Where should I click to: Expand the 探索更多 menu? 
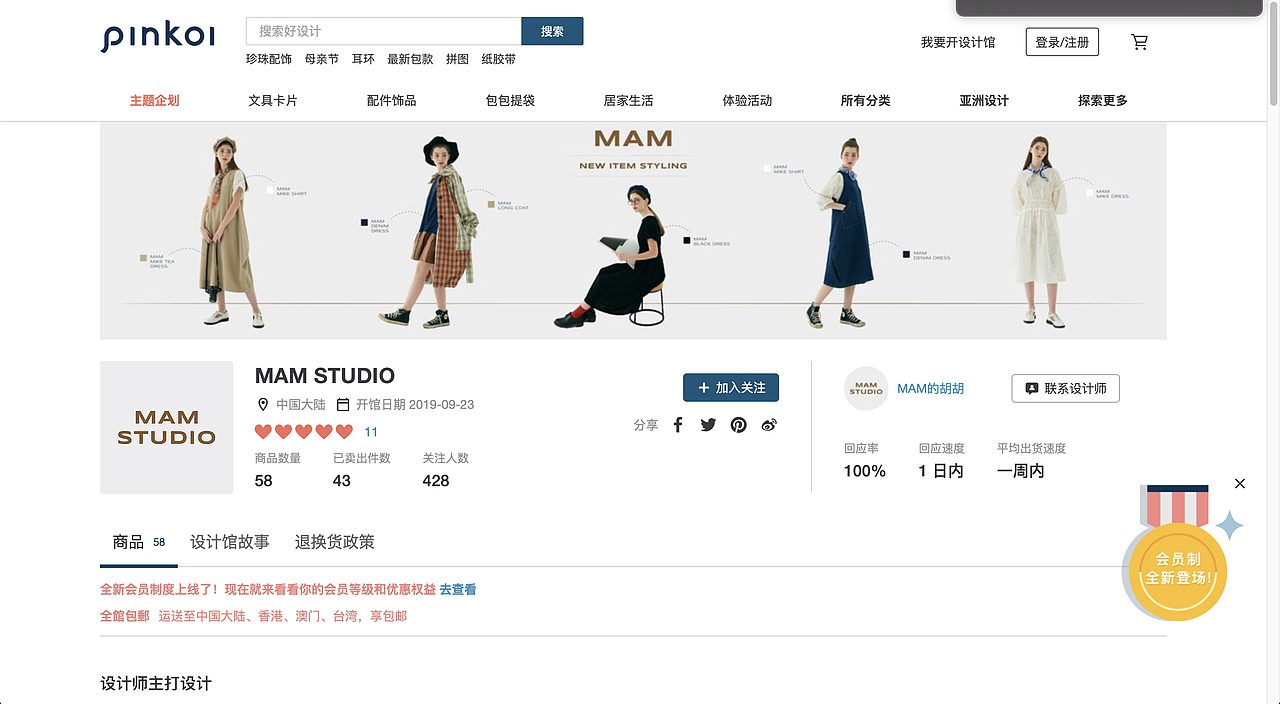[1102, 100]
